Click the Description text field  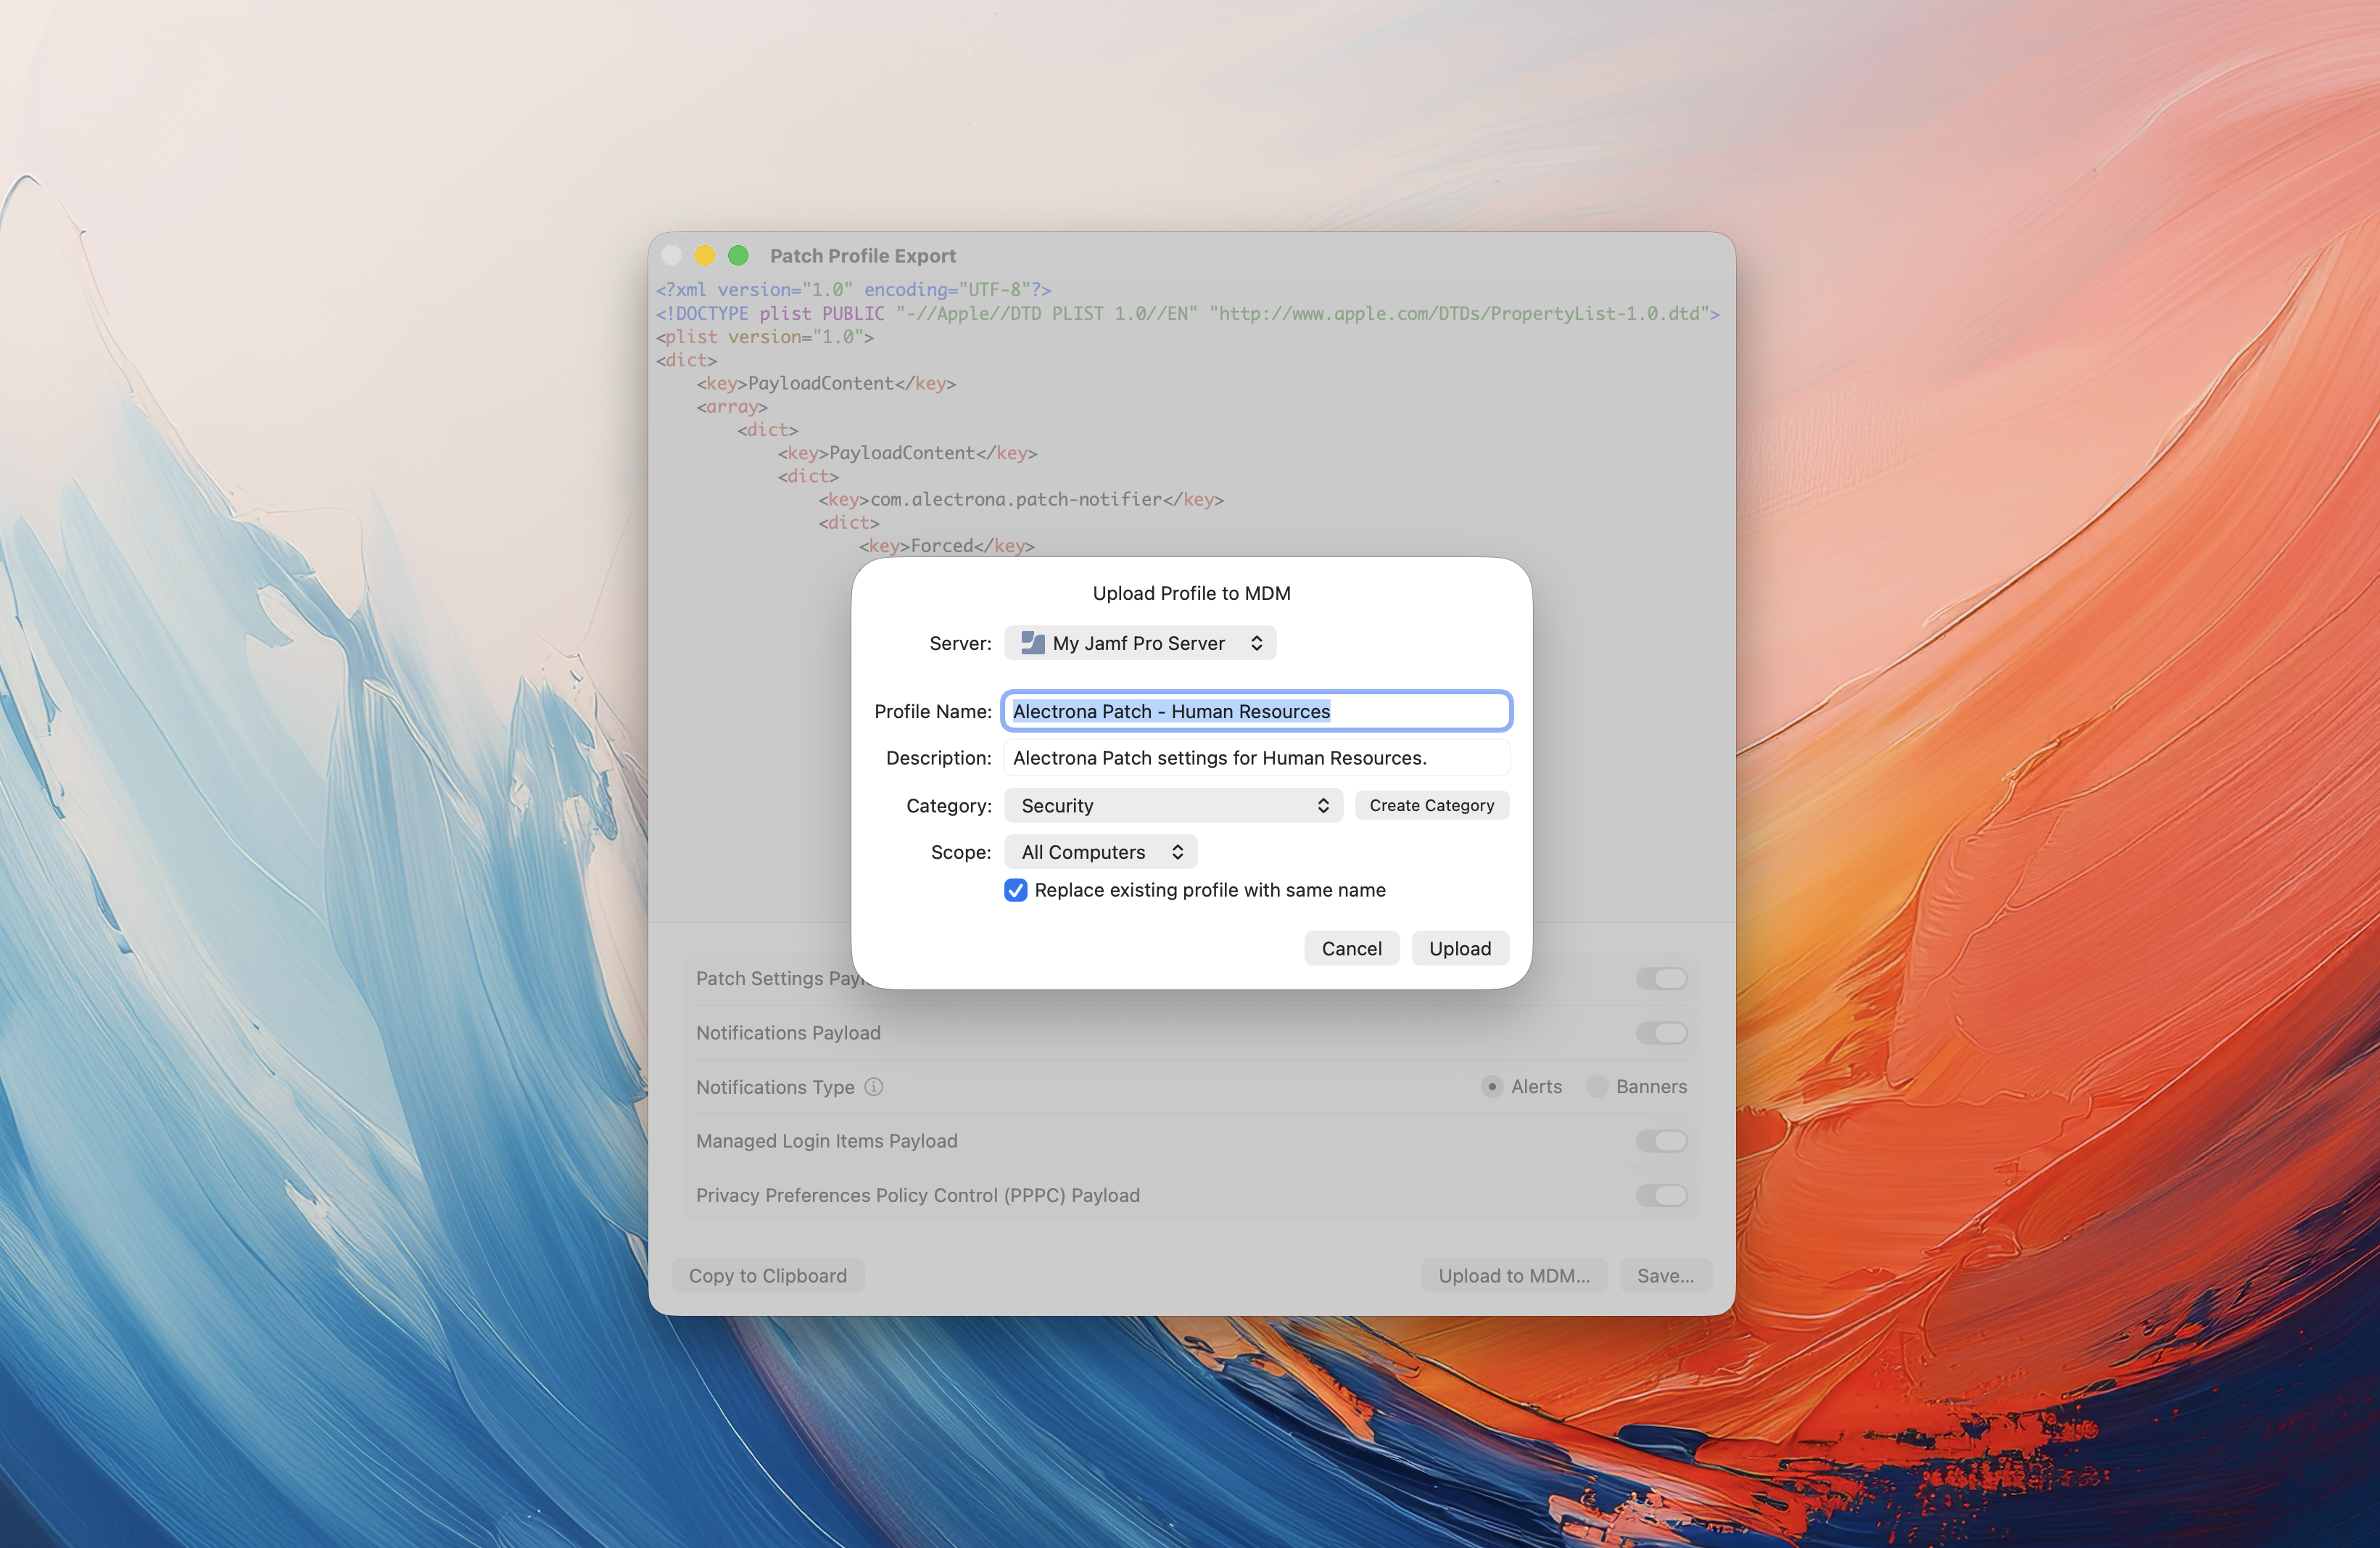click(x=1257, y=758)
